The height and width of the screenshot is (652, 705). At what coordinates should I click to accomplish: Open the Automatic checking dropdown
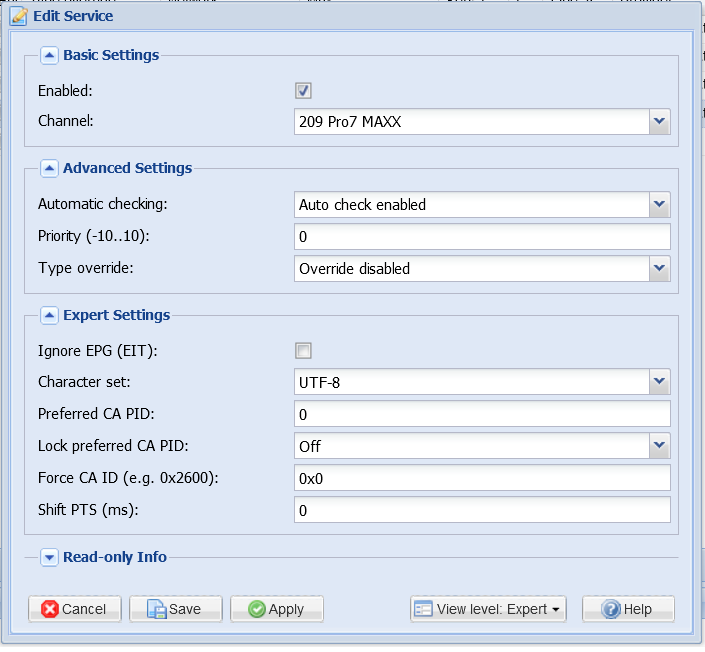tap(659, 205)
